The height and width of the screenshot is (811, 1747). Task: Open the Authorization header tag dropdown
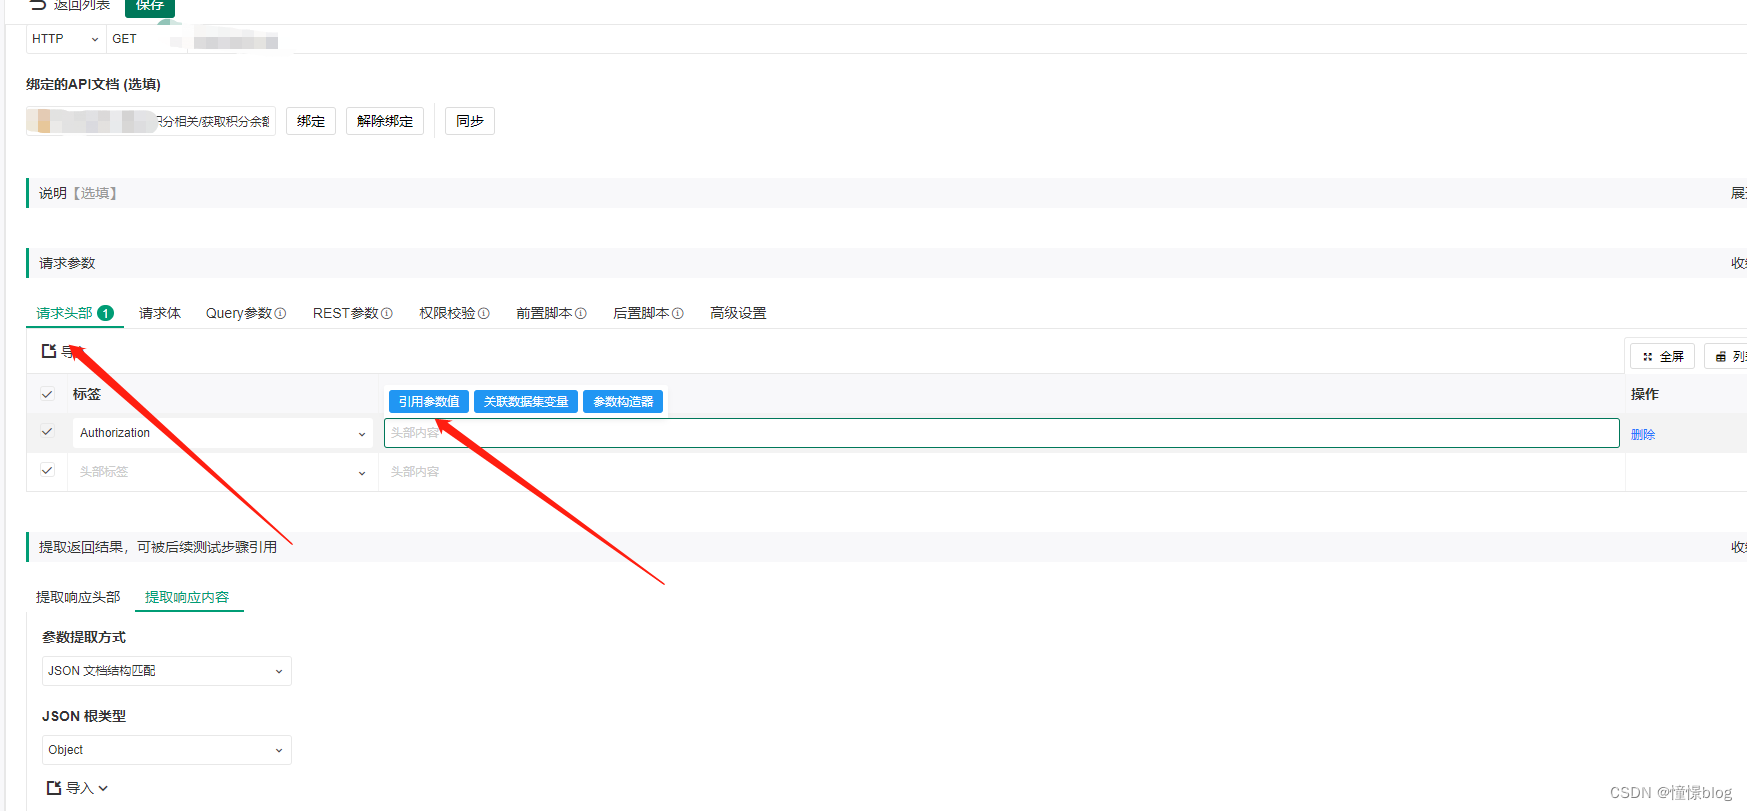click(222, 433)
